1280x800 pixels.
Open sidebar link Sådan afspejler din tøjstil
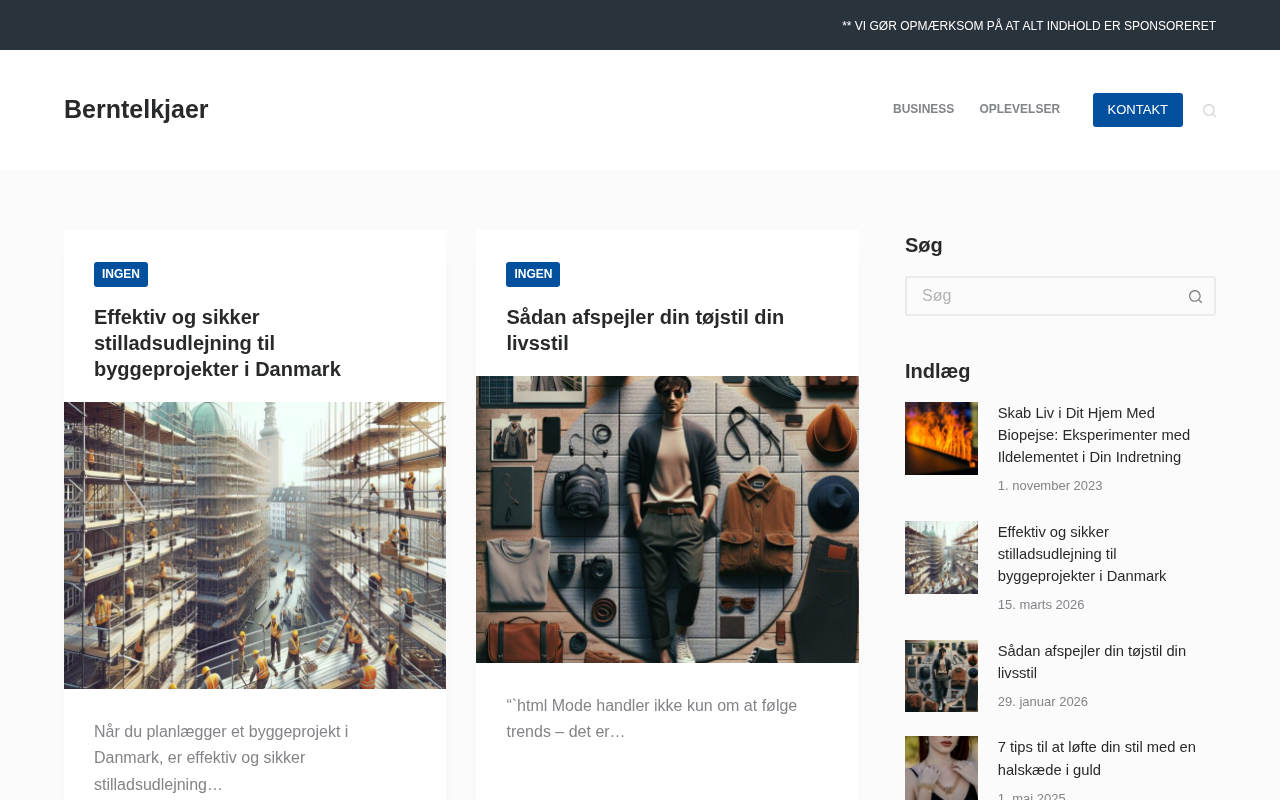(x=1092, y=662)
